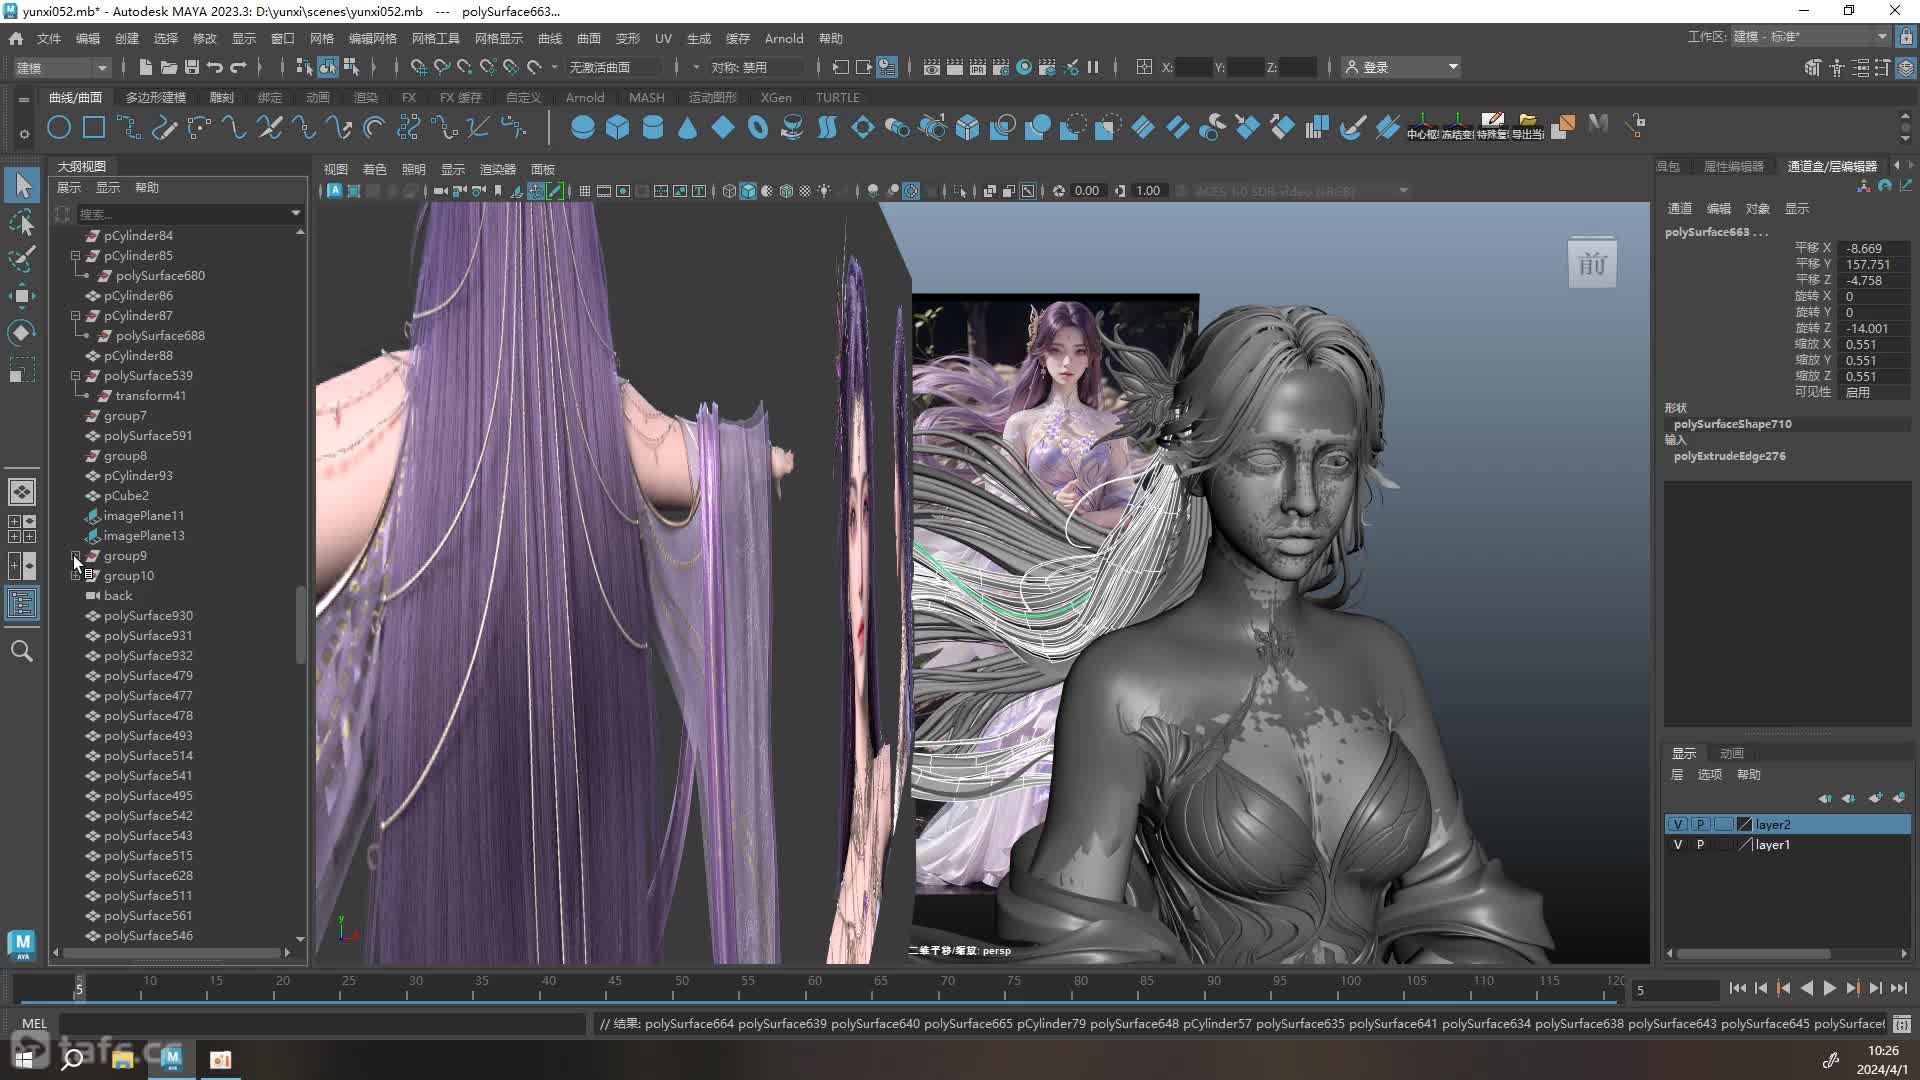Toggle layer2 playback P box
This screenshot has width=1920, height=1080.
(1700, 825)
